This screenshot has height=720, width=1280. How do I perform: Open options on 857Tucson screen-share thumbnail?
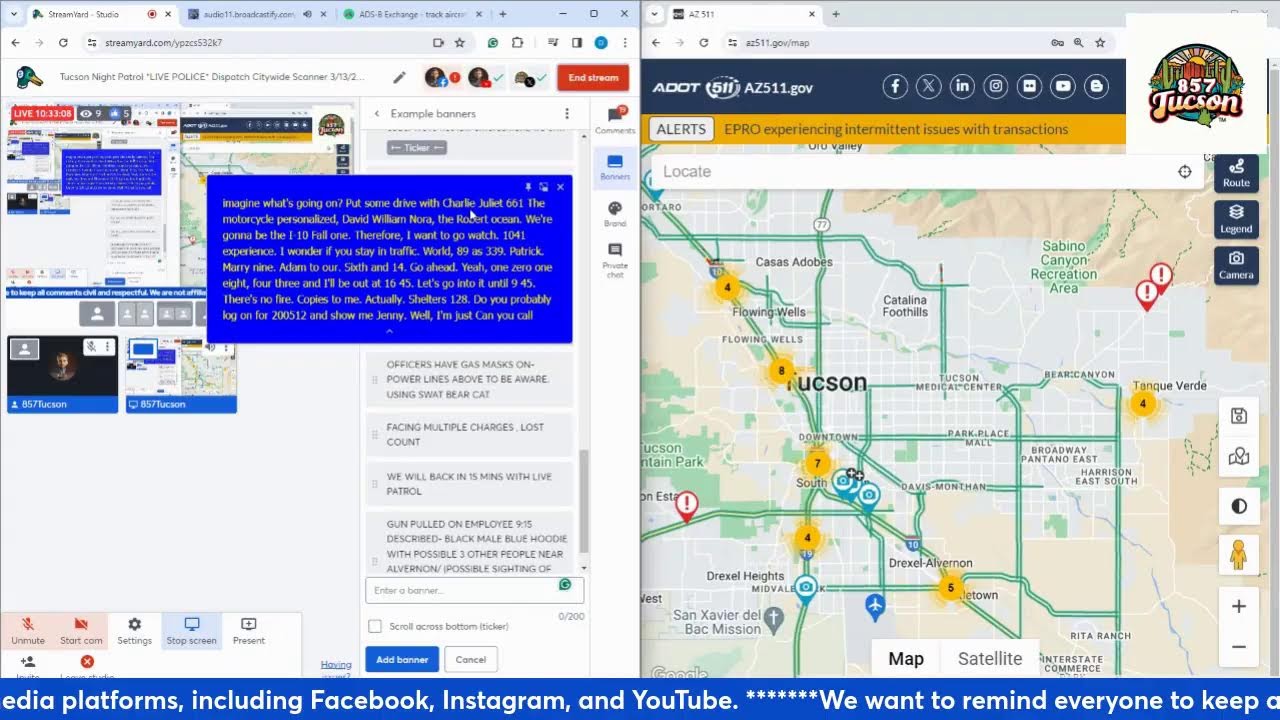pyautogui.click(x=227, y=347)
